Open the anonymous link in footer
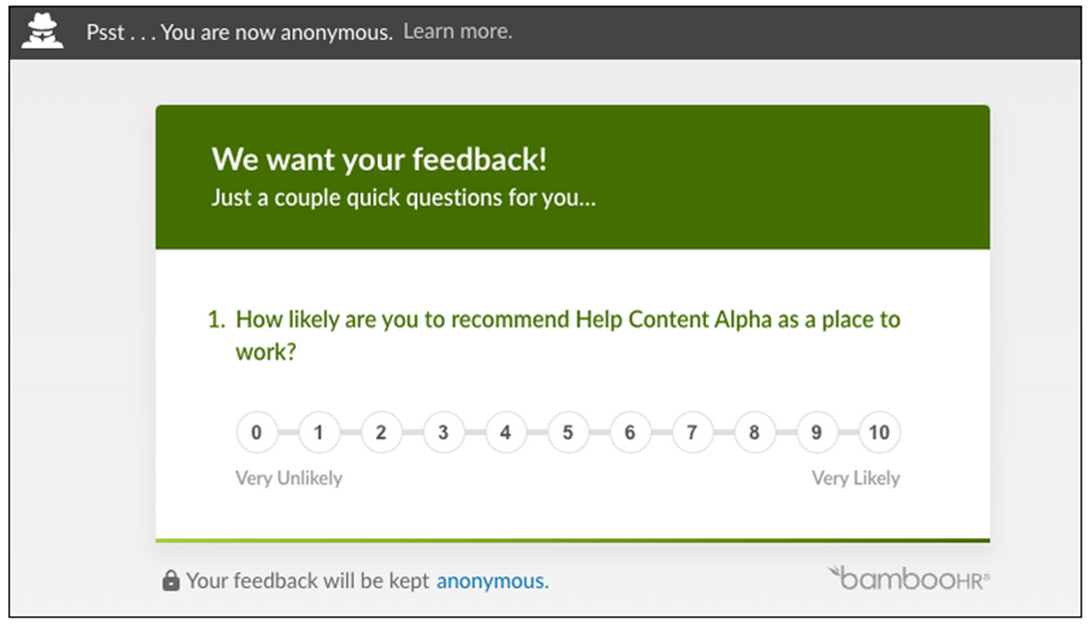 492,581
